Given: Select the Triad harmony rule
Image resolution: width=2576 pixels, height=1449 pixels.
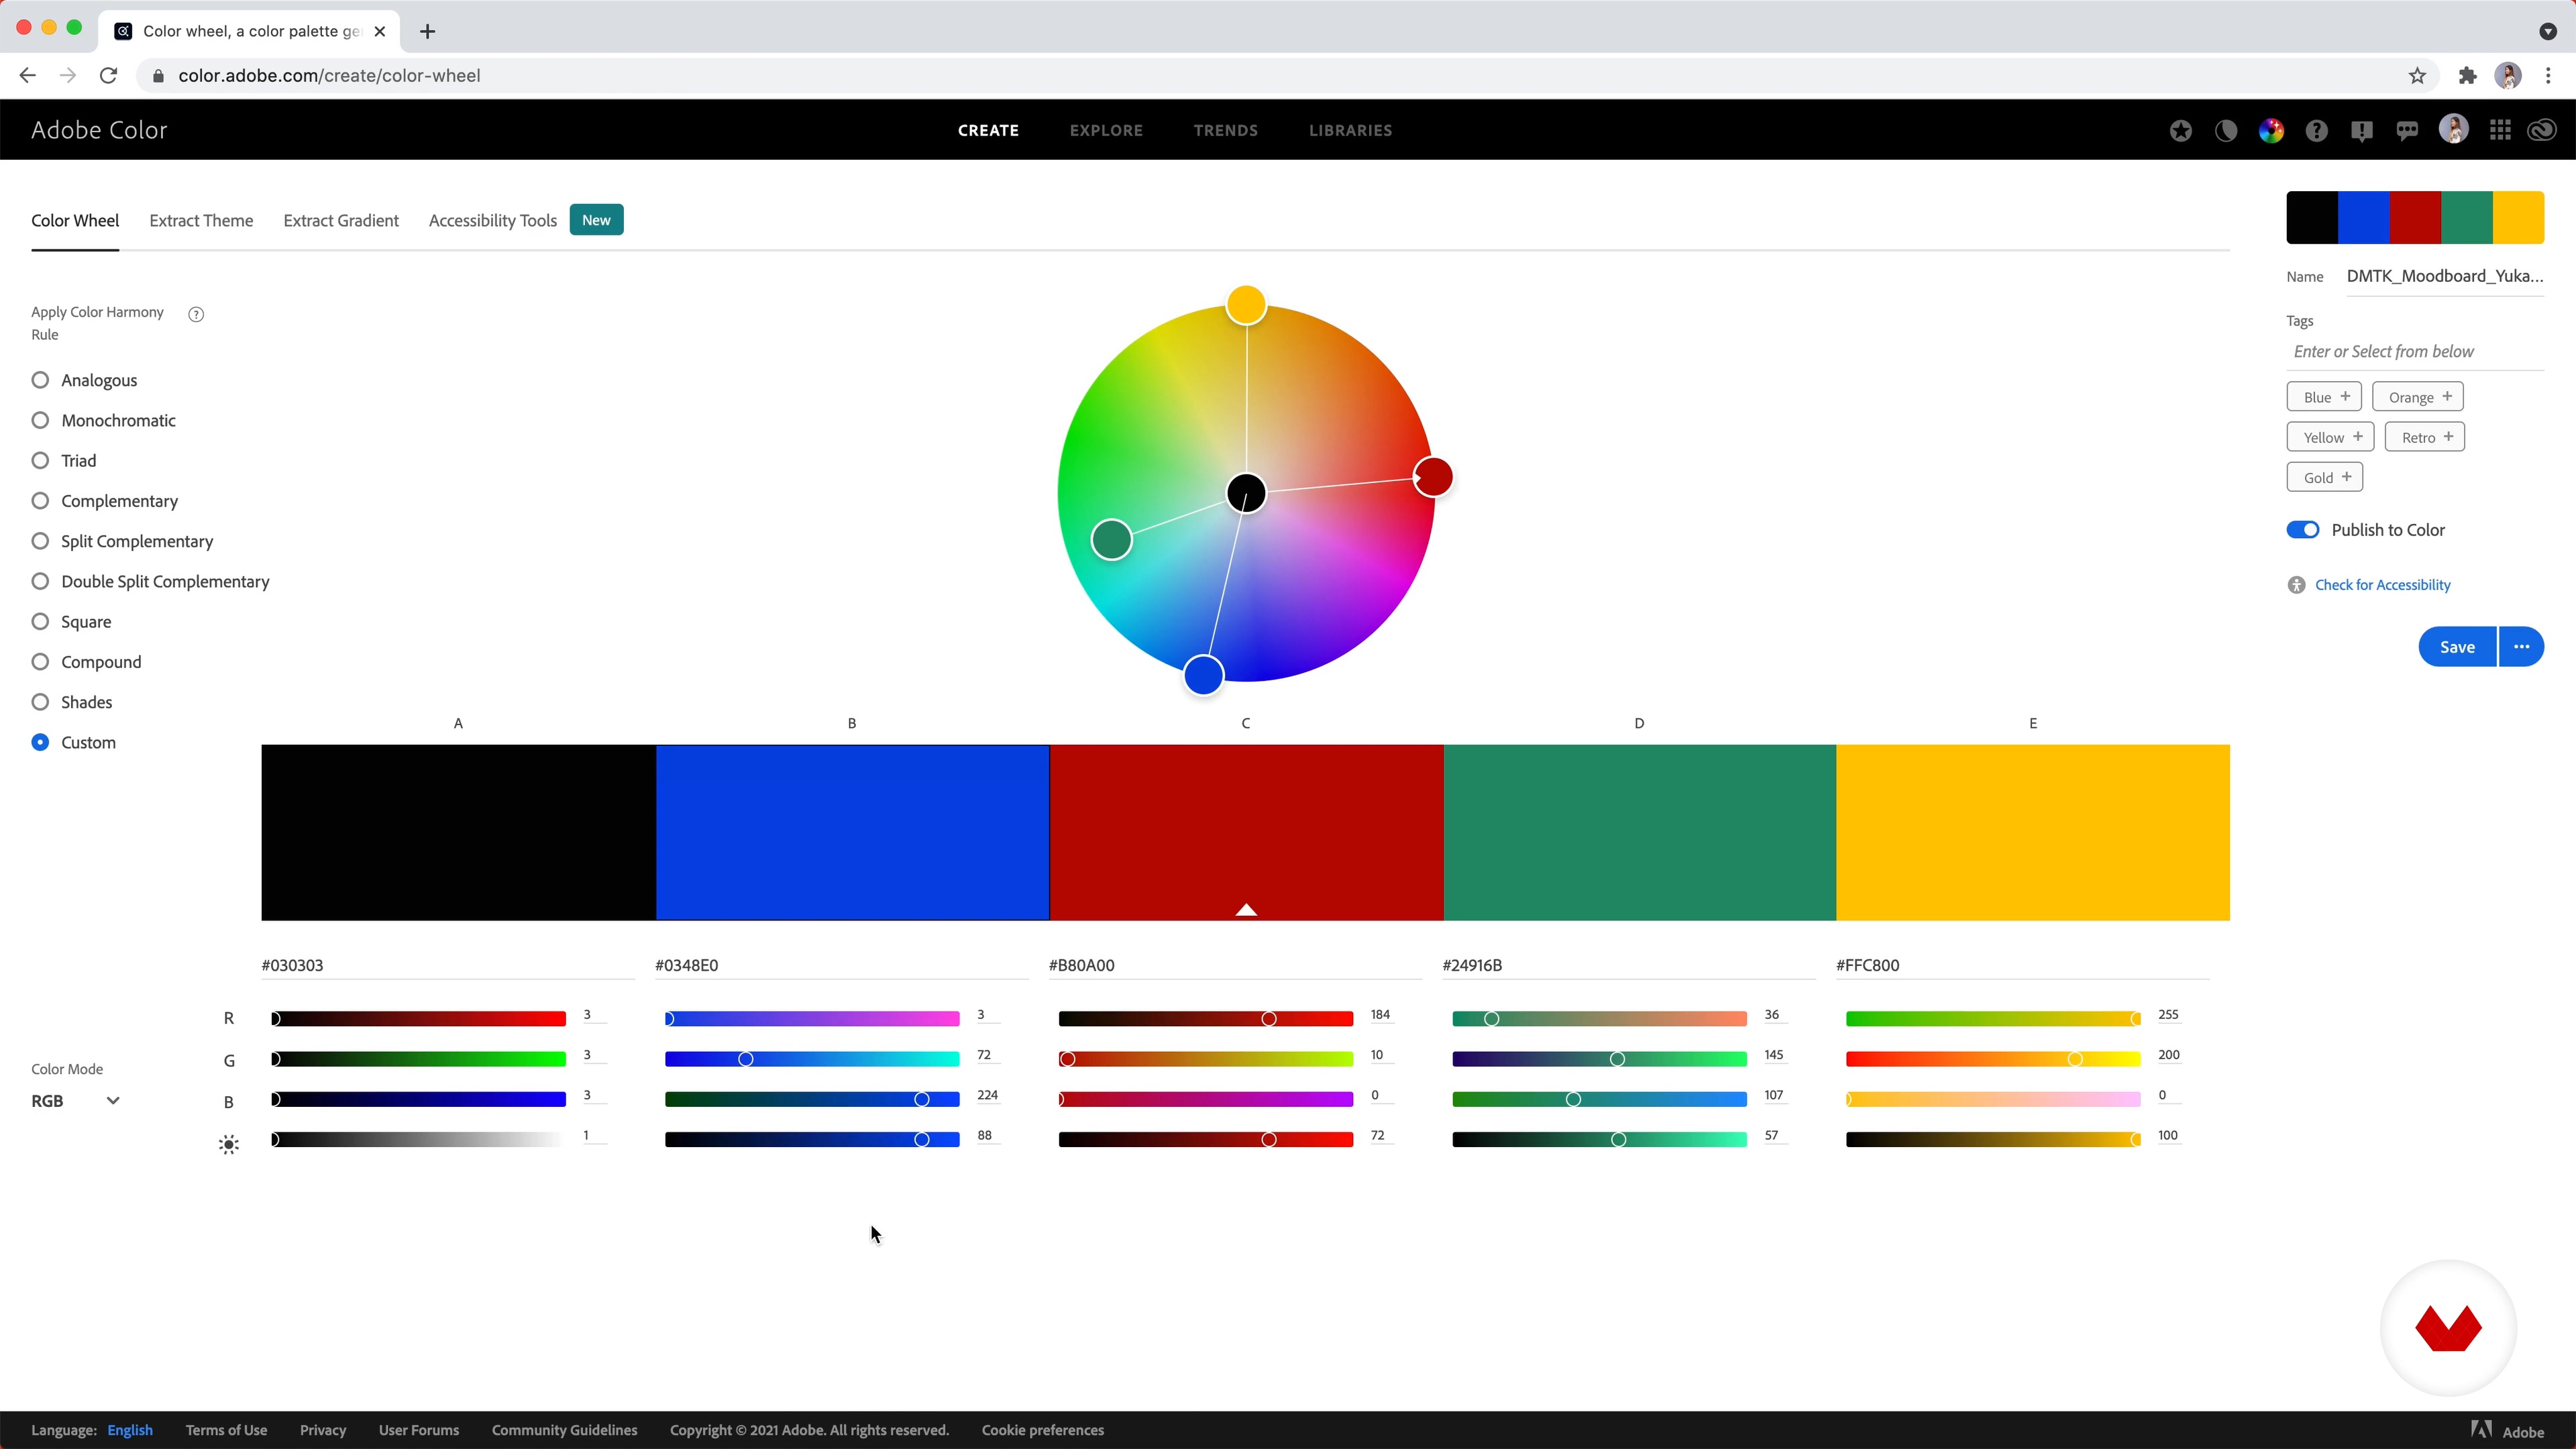Looking at the screenshot, I should pyautogui.click(x=40, y=461).
